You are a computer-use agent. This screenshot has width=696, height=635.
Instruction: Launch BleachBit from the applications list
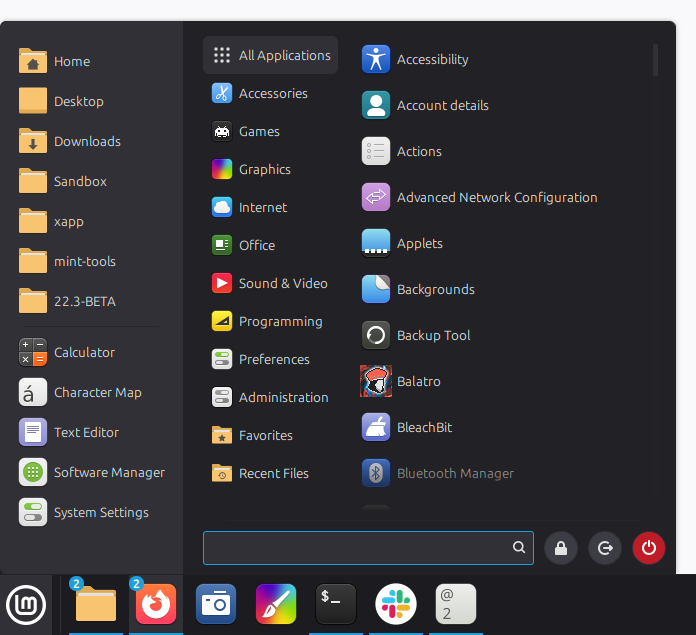coord(424,427)
